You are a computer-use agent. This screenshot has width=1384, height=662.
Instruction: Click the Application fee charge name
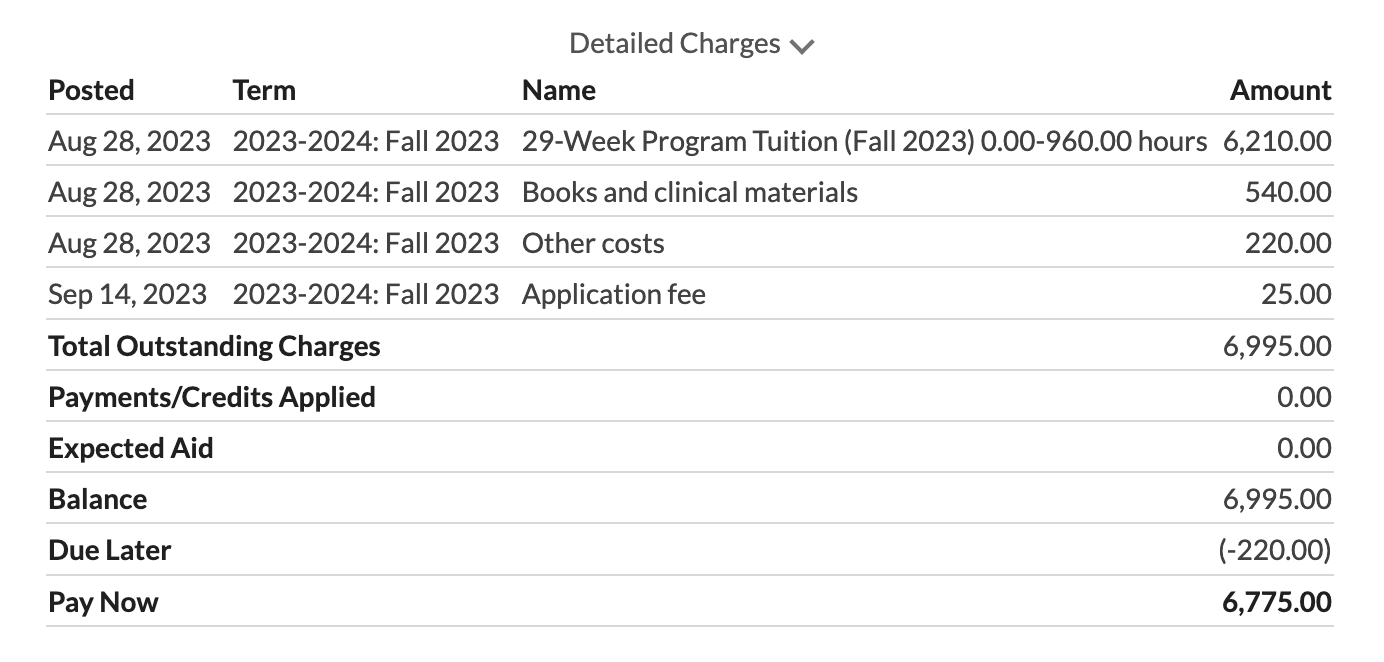click(x=613, y=294)
